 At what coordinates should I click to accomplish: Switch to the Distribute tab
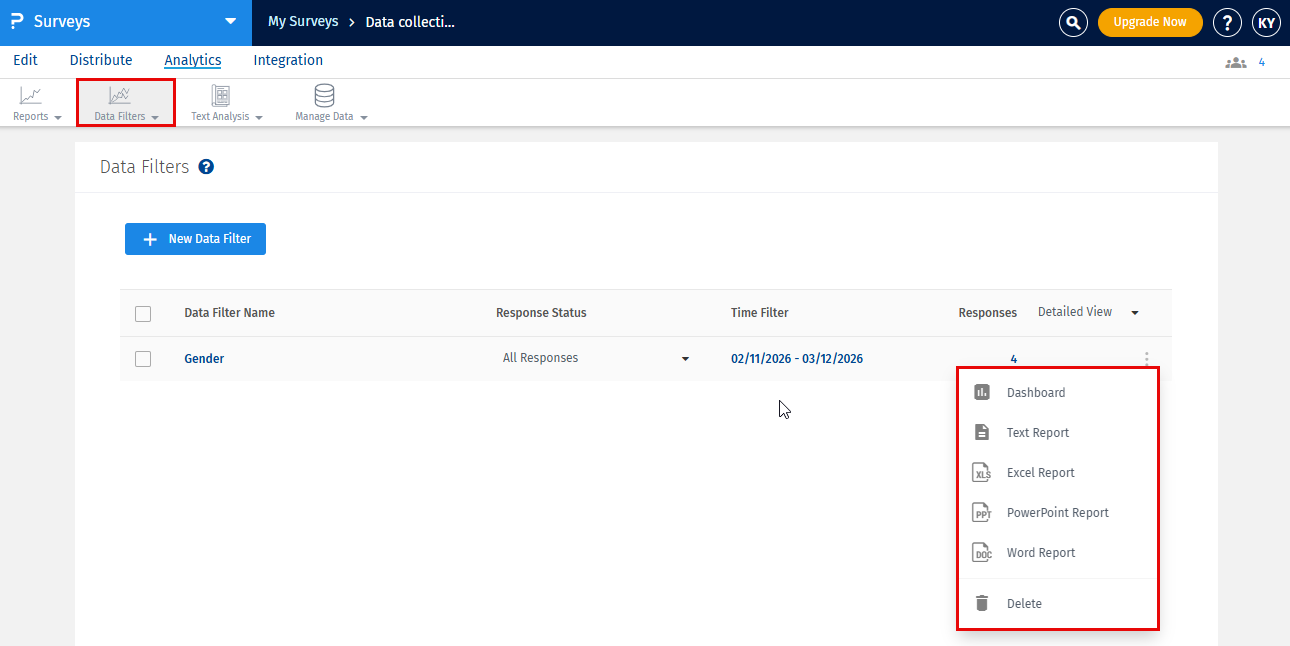coord(101,60)
